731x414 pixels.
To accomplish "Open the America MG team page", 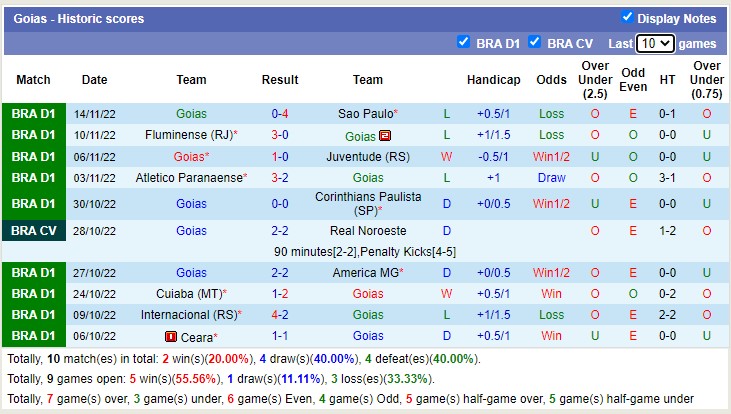I will [364, 272].
